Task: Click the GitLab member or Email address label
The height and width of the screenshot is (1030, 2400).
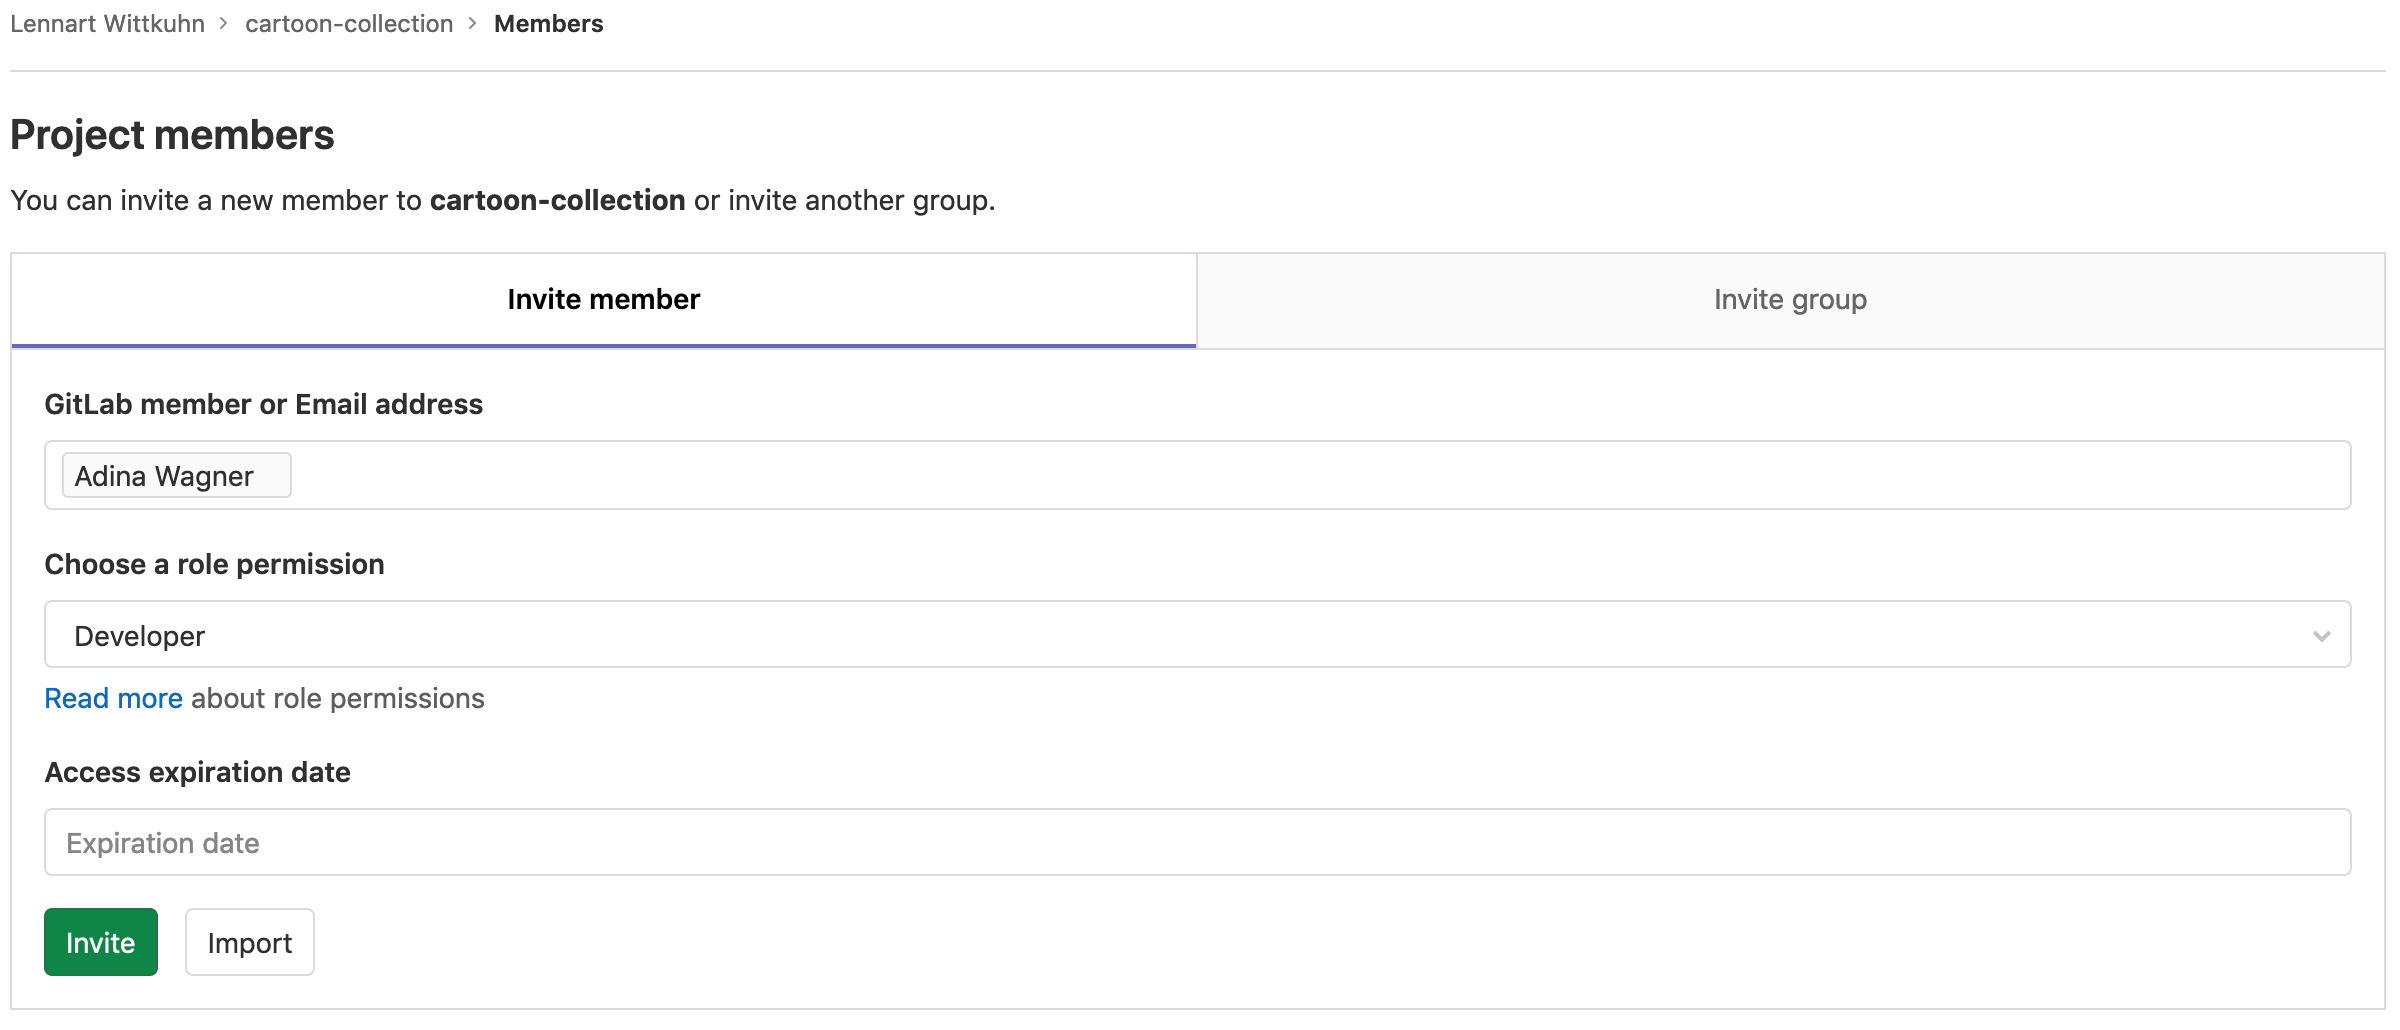Action: (263, 404)
